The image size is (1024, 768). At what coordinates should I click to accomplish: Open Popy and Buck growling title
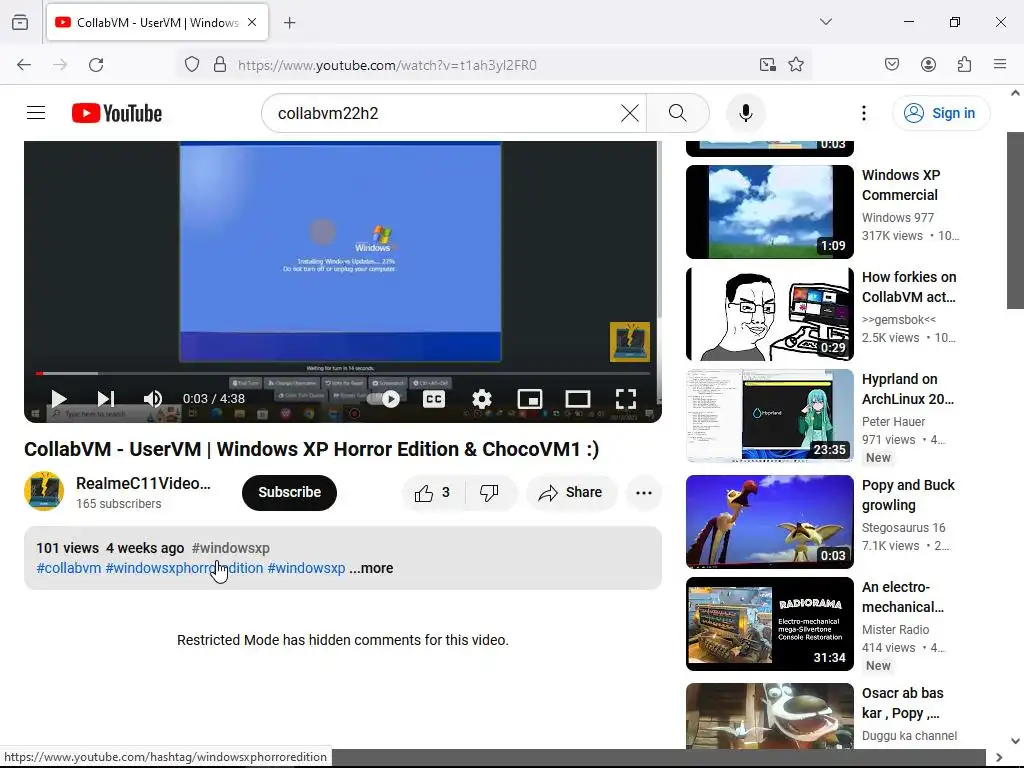click(x=908, y=495)
